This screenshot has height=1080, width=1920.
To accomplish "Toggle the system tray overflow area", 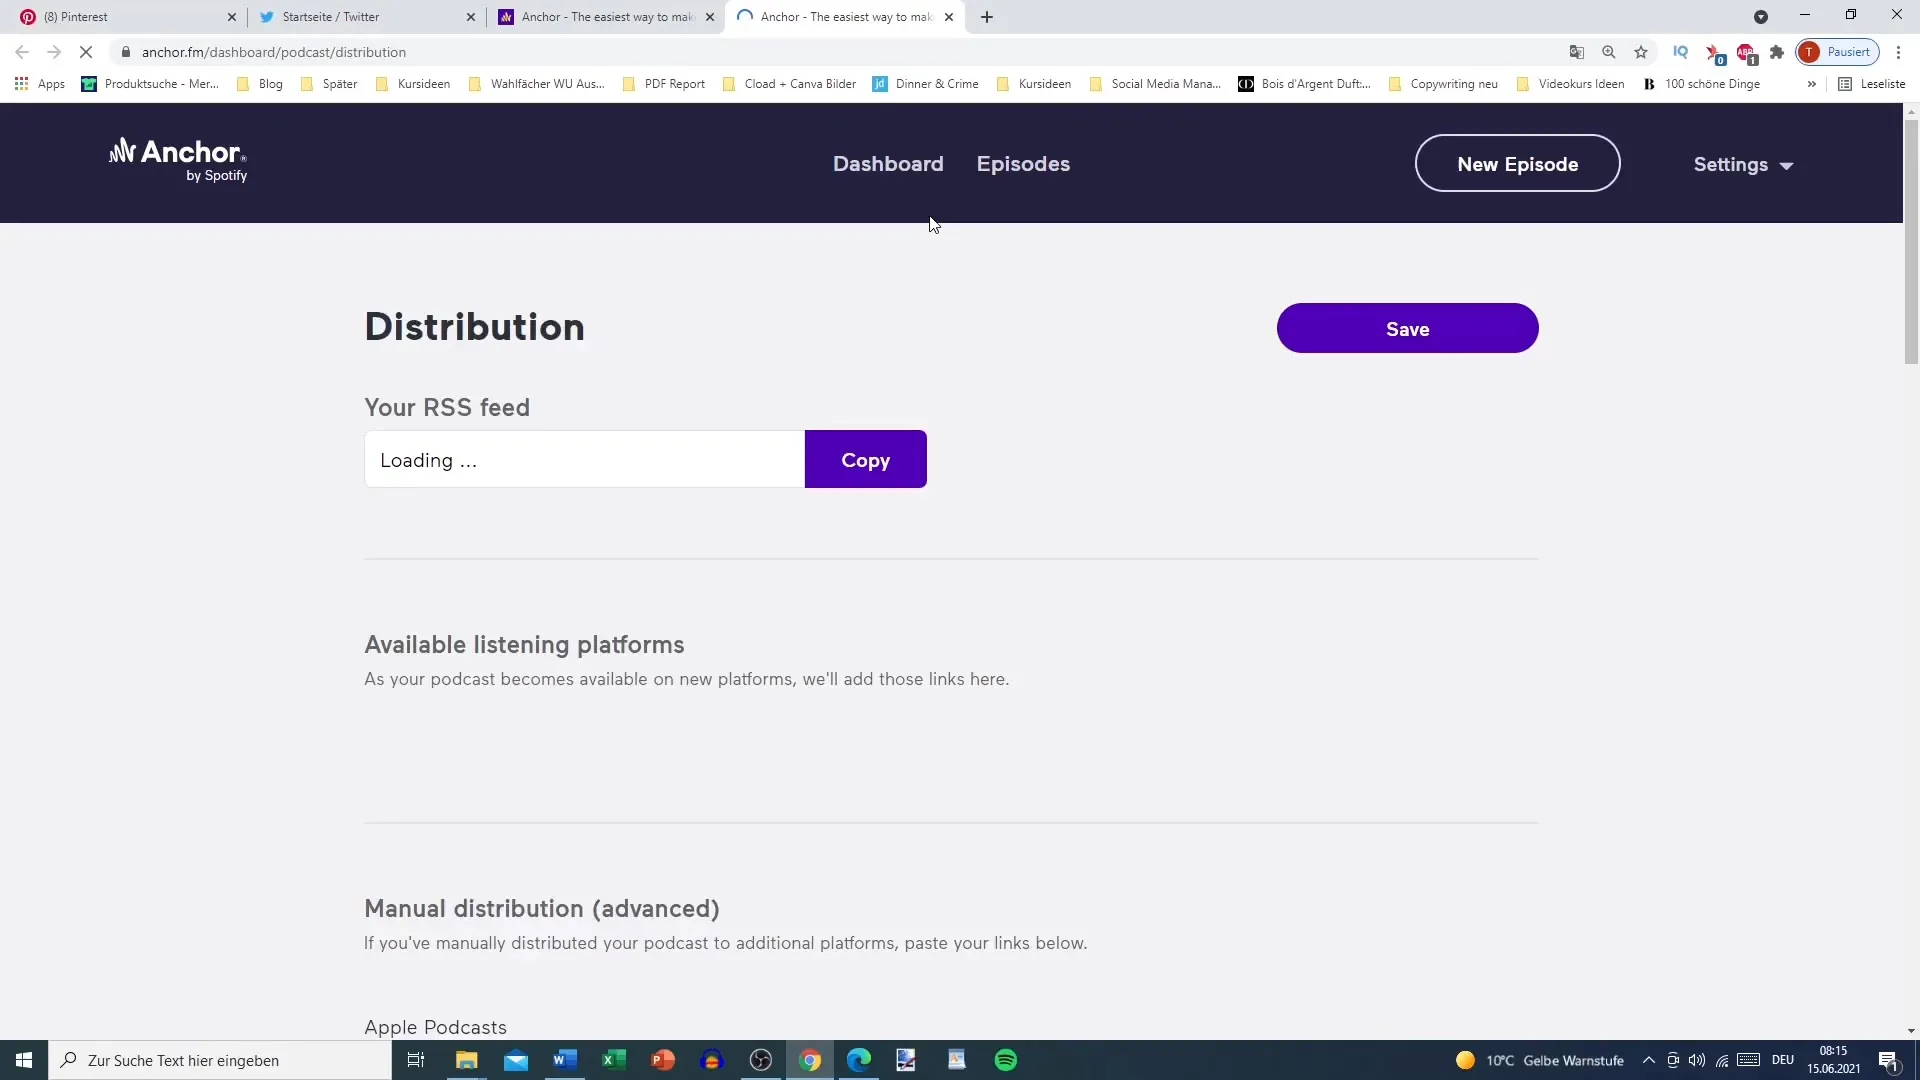I will click(1647, 1059).
